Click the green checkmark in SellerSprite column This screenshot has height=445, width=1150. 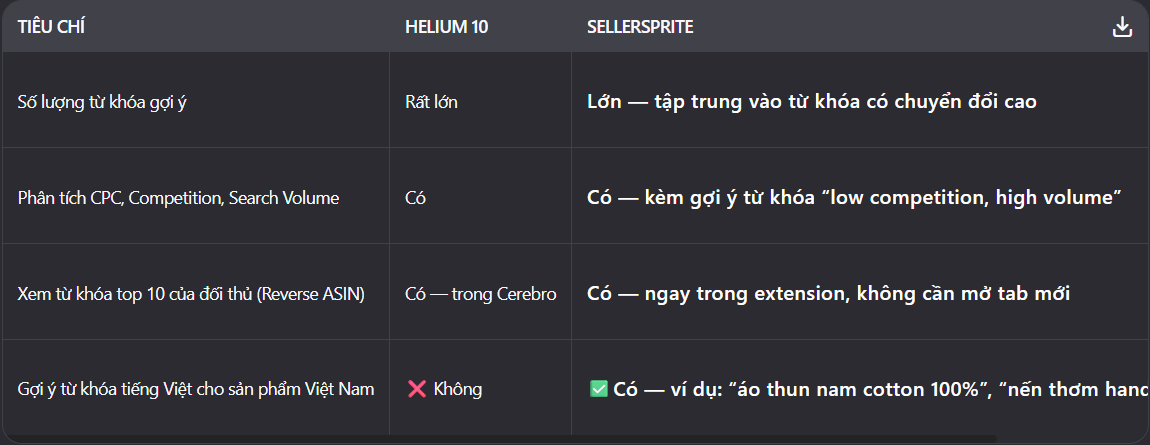pyautogui.click(x=598, y=389)
